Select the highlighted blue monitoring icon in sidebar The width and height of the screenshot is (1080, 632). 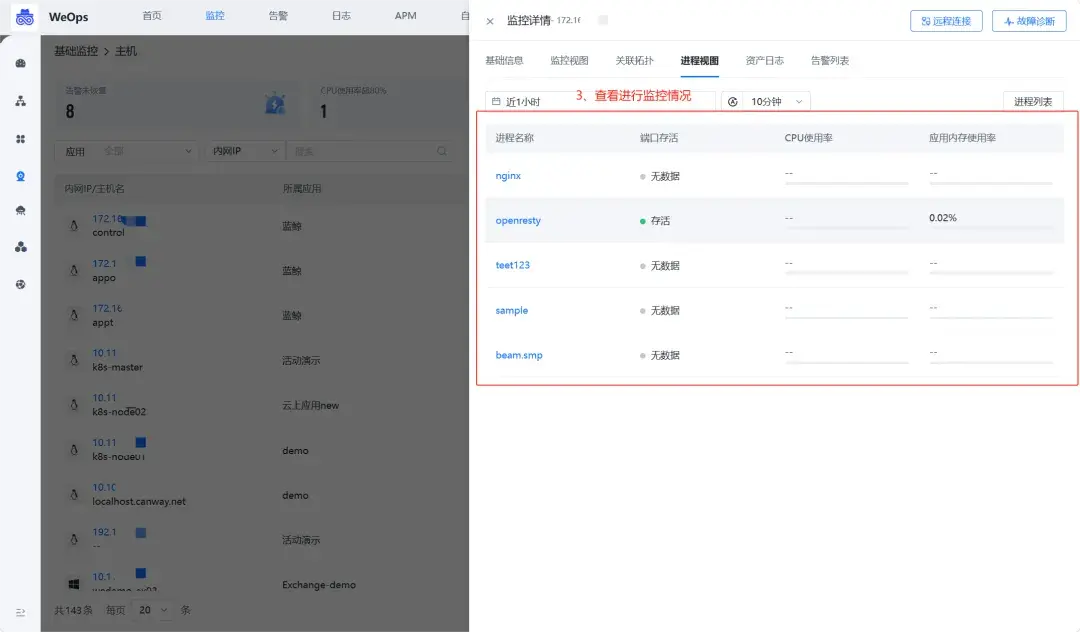click(23, 176)
